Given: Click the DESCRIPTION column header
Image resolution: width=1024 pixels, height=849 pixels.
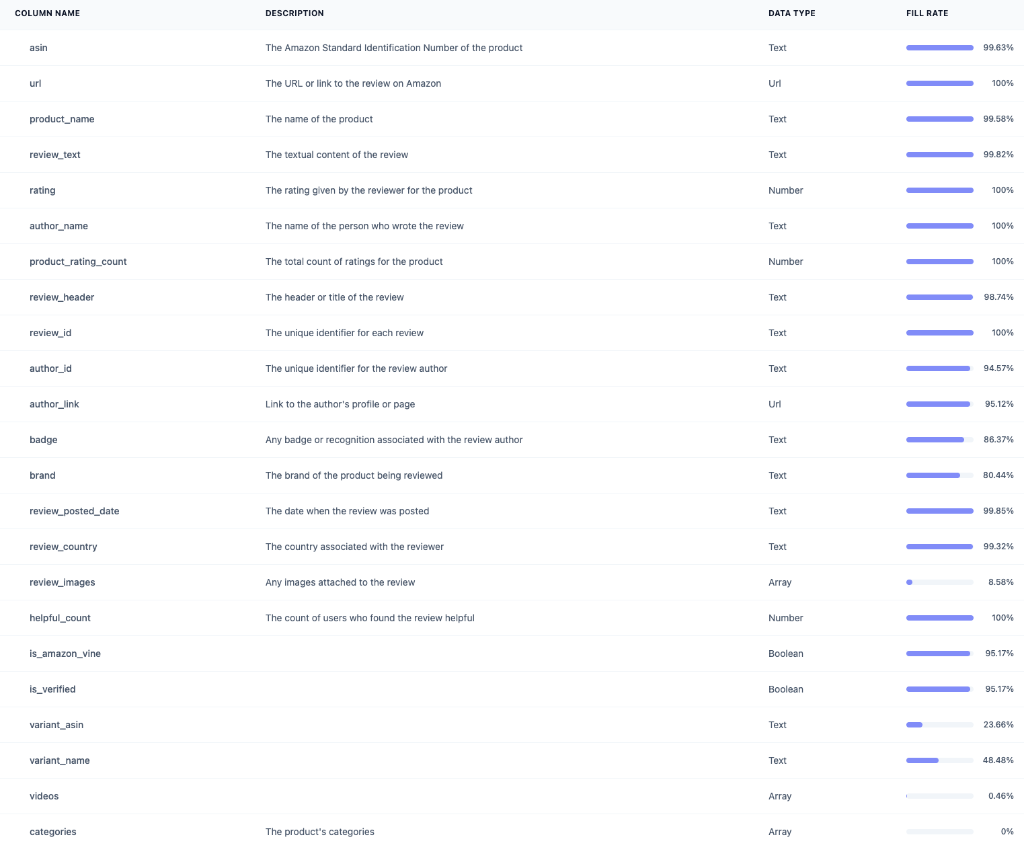Looking at the screenshot, I should [294, 13].
